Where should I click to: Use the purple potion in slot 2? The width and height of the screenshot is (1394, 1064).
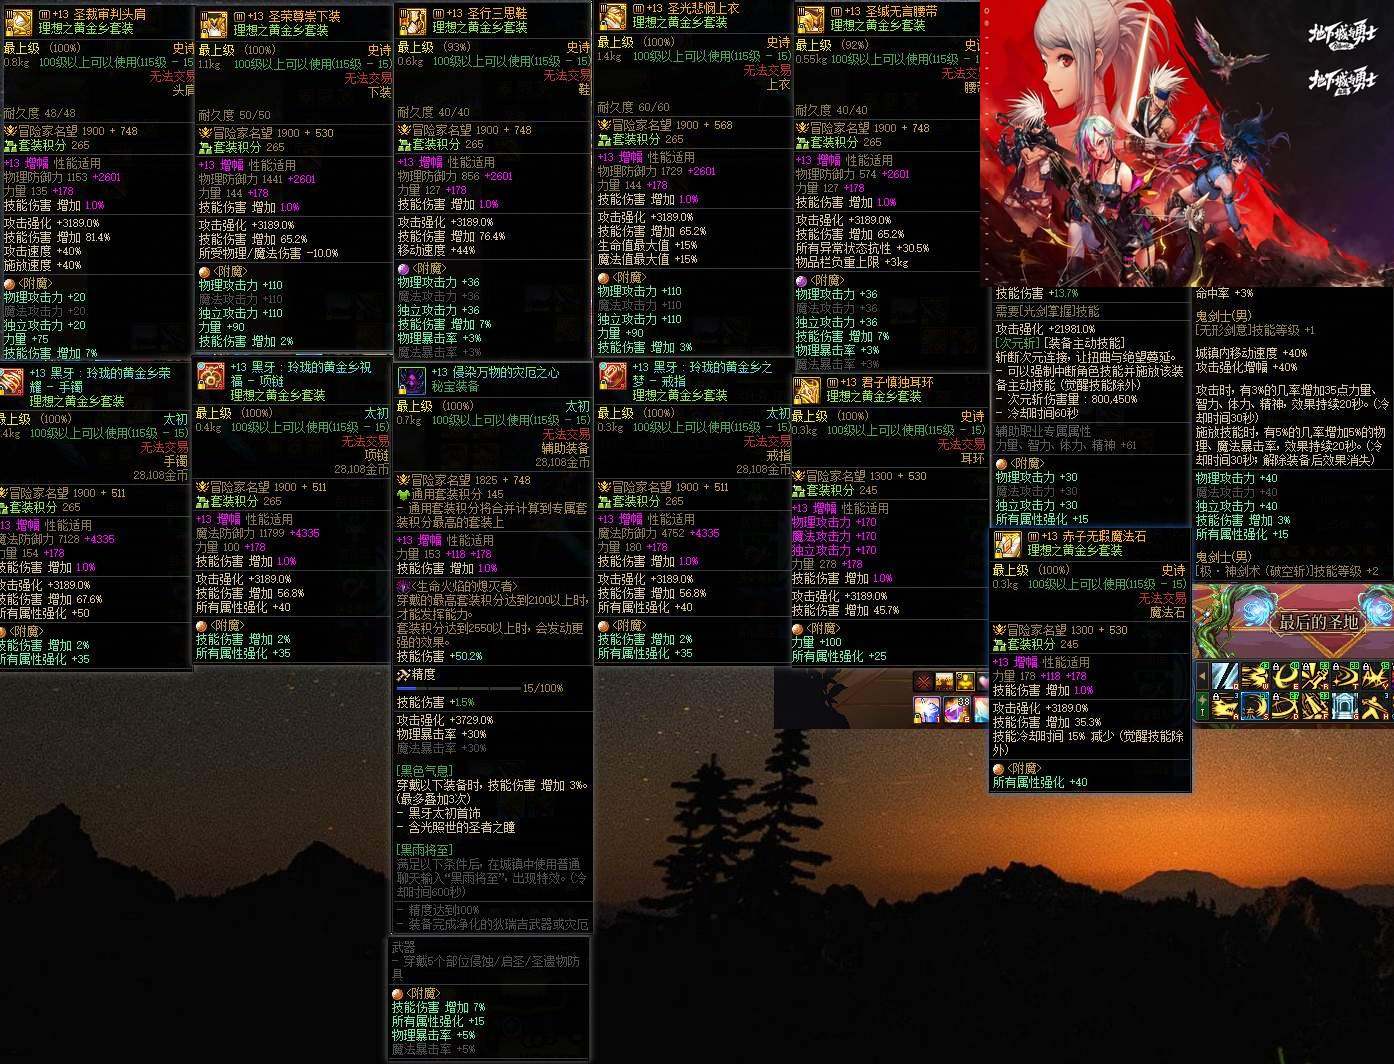click(957, 709)
